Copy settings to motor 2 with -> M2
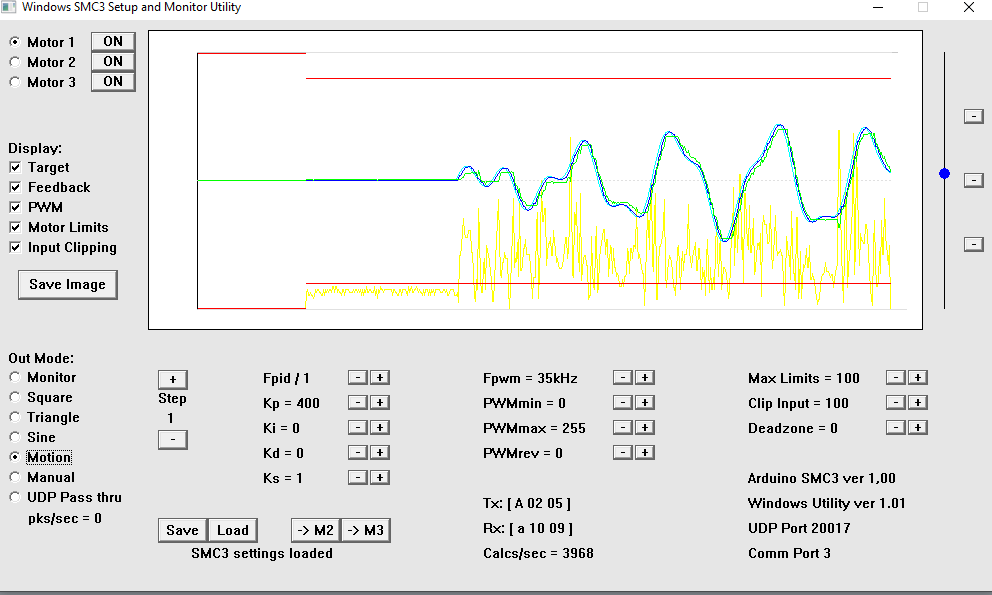Image resolution: width=992 pixels, height=595 pixels. [x=315, y=530]
